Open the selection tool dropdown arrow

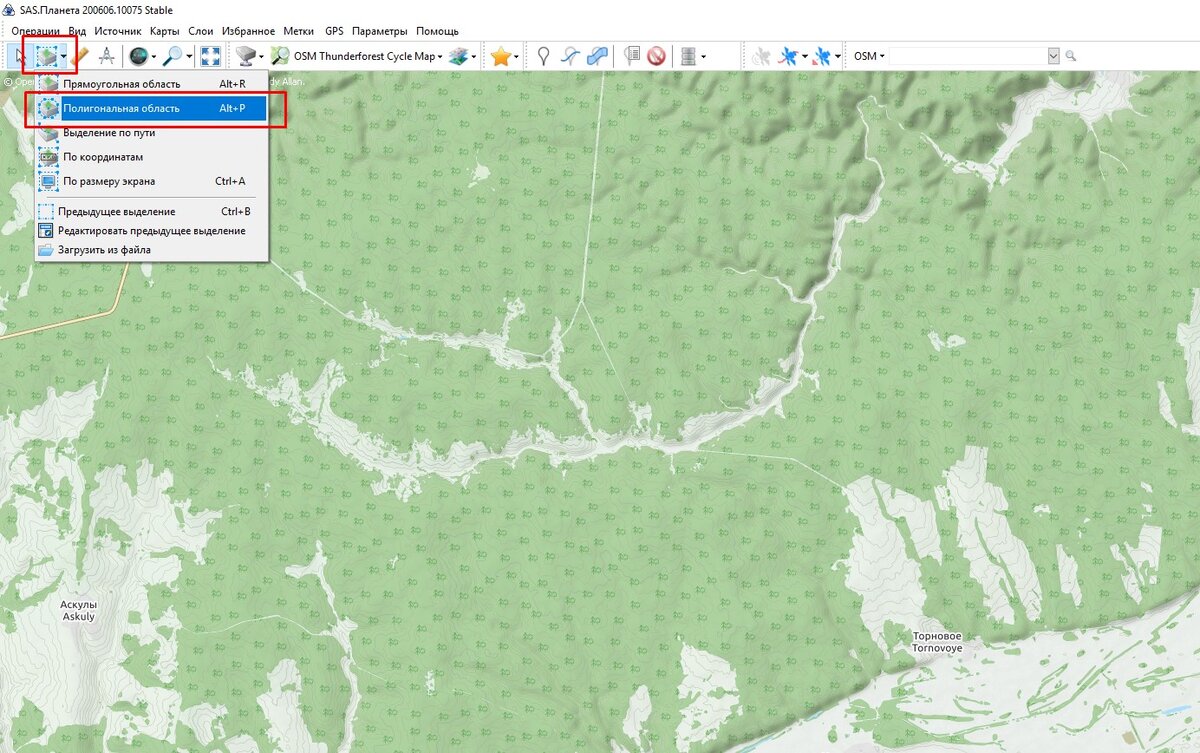pyautogui.click(x=64, y=56)
